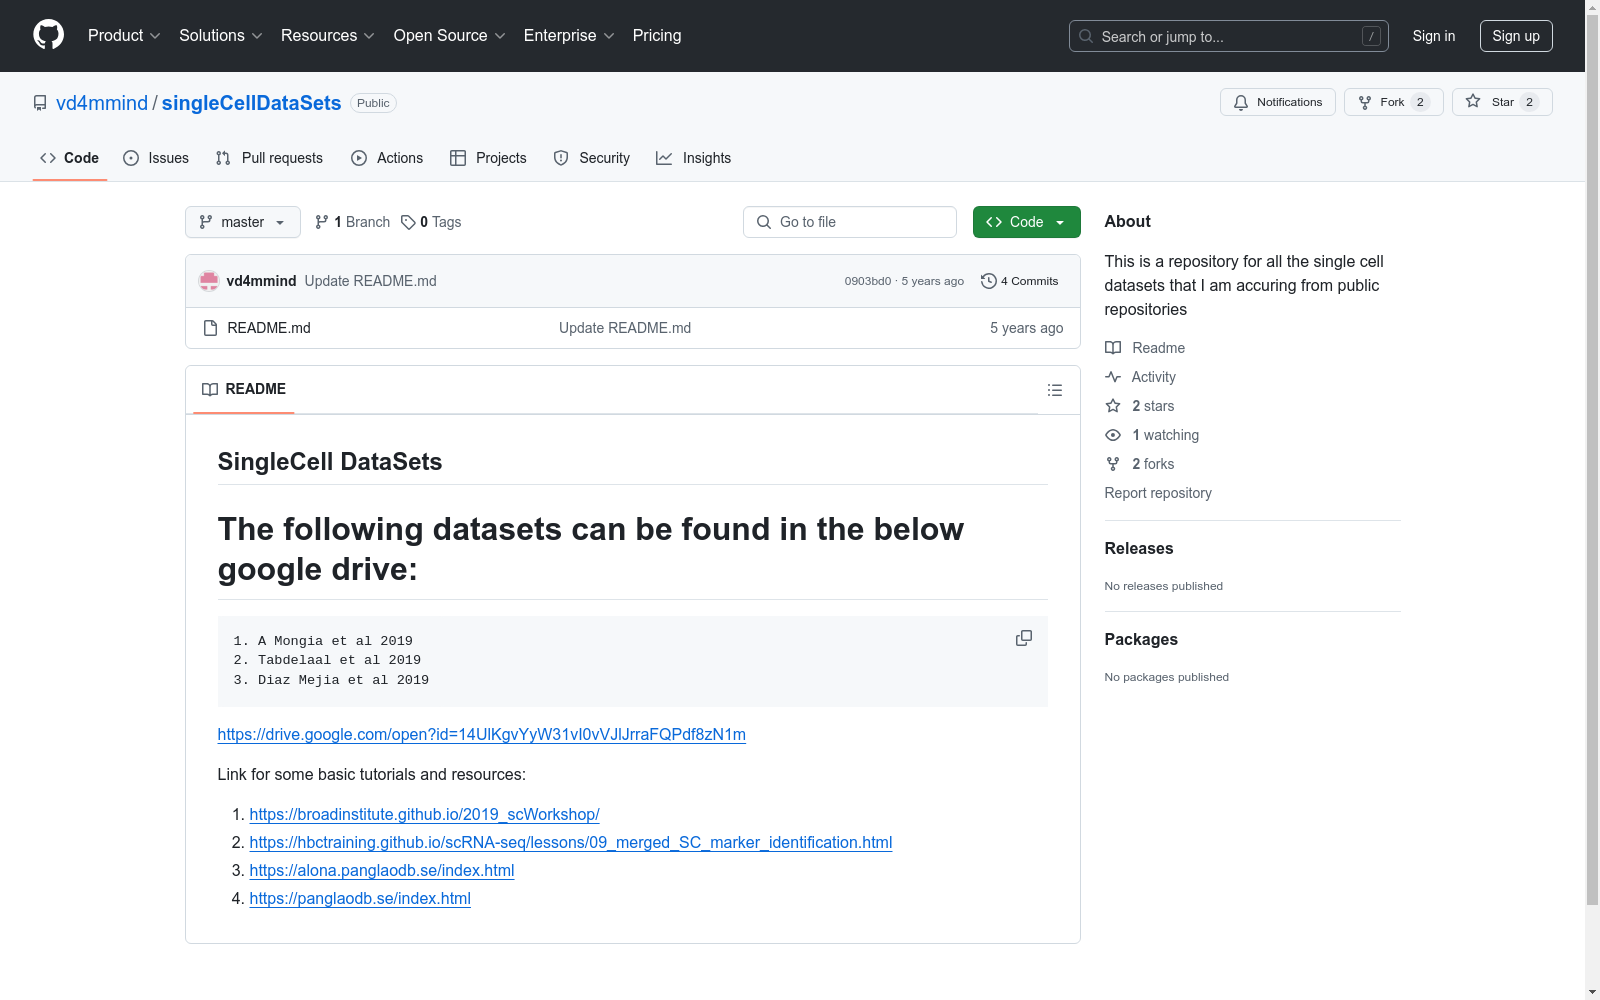Click the GitHub logo icon
1600x1000 pixels.
(x=48, y=35)
